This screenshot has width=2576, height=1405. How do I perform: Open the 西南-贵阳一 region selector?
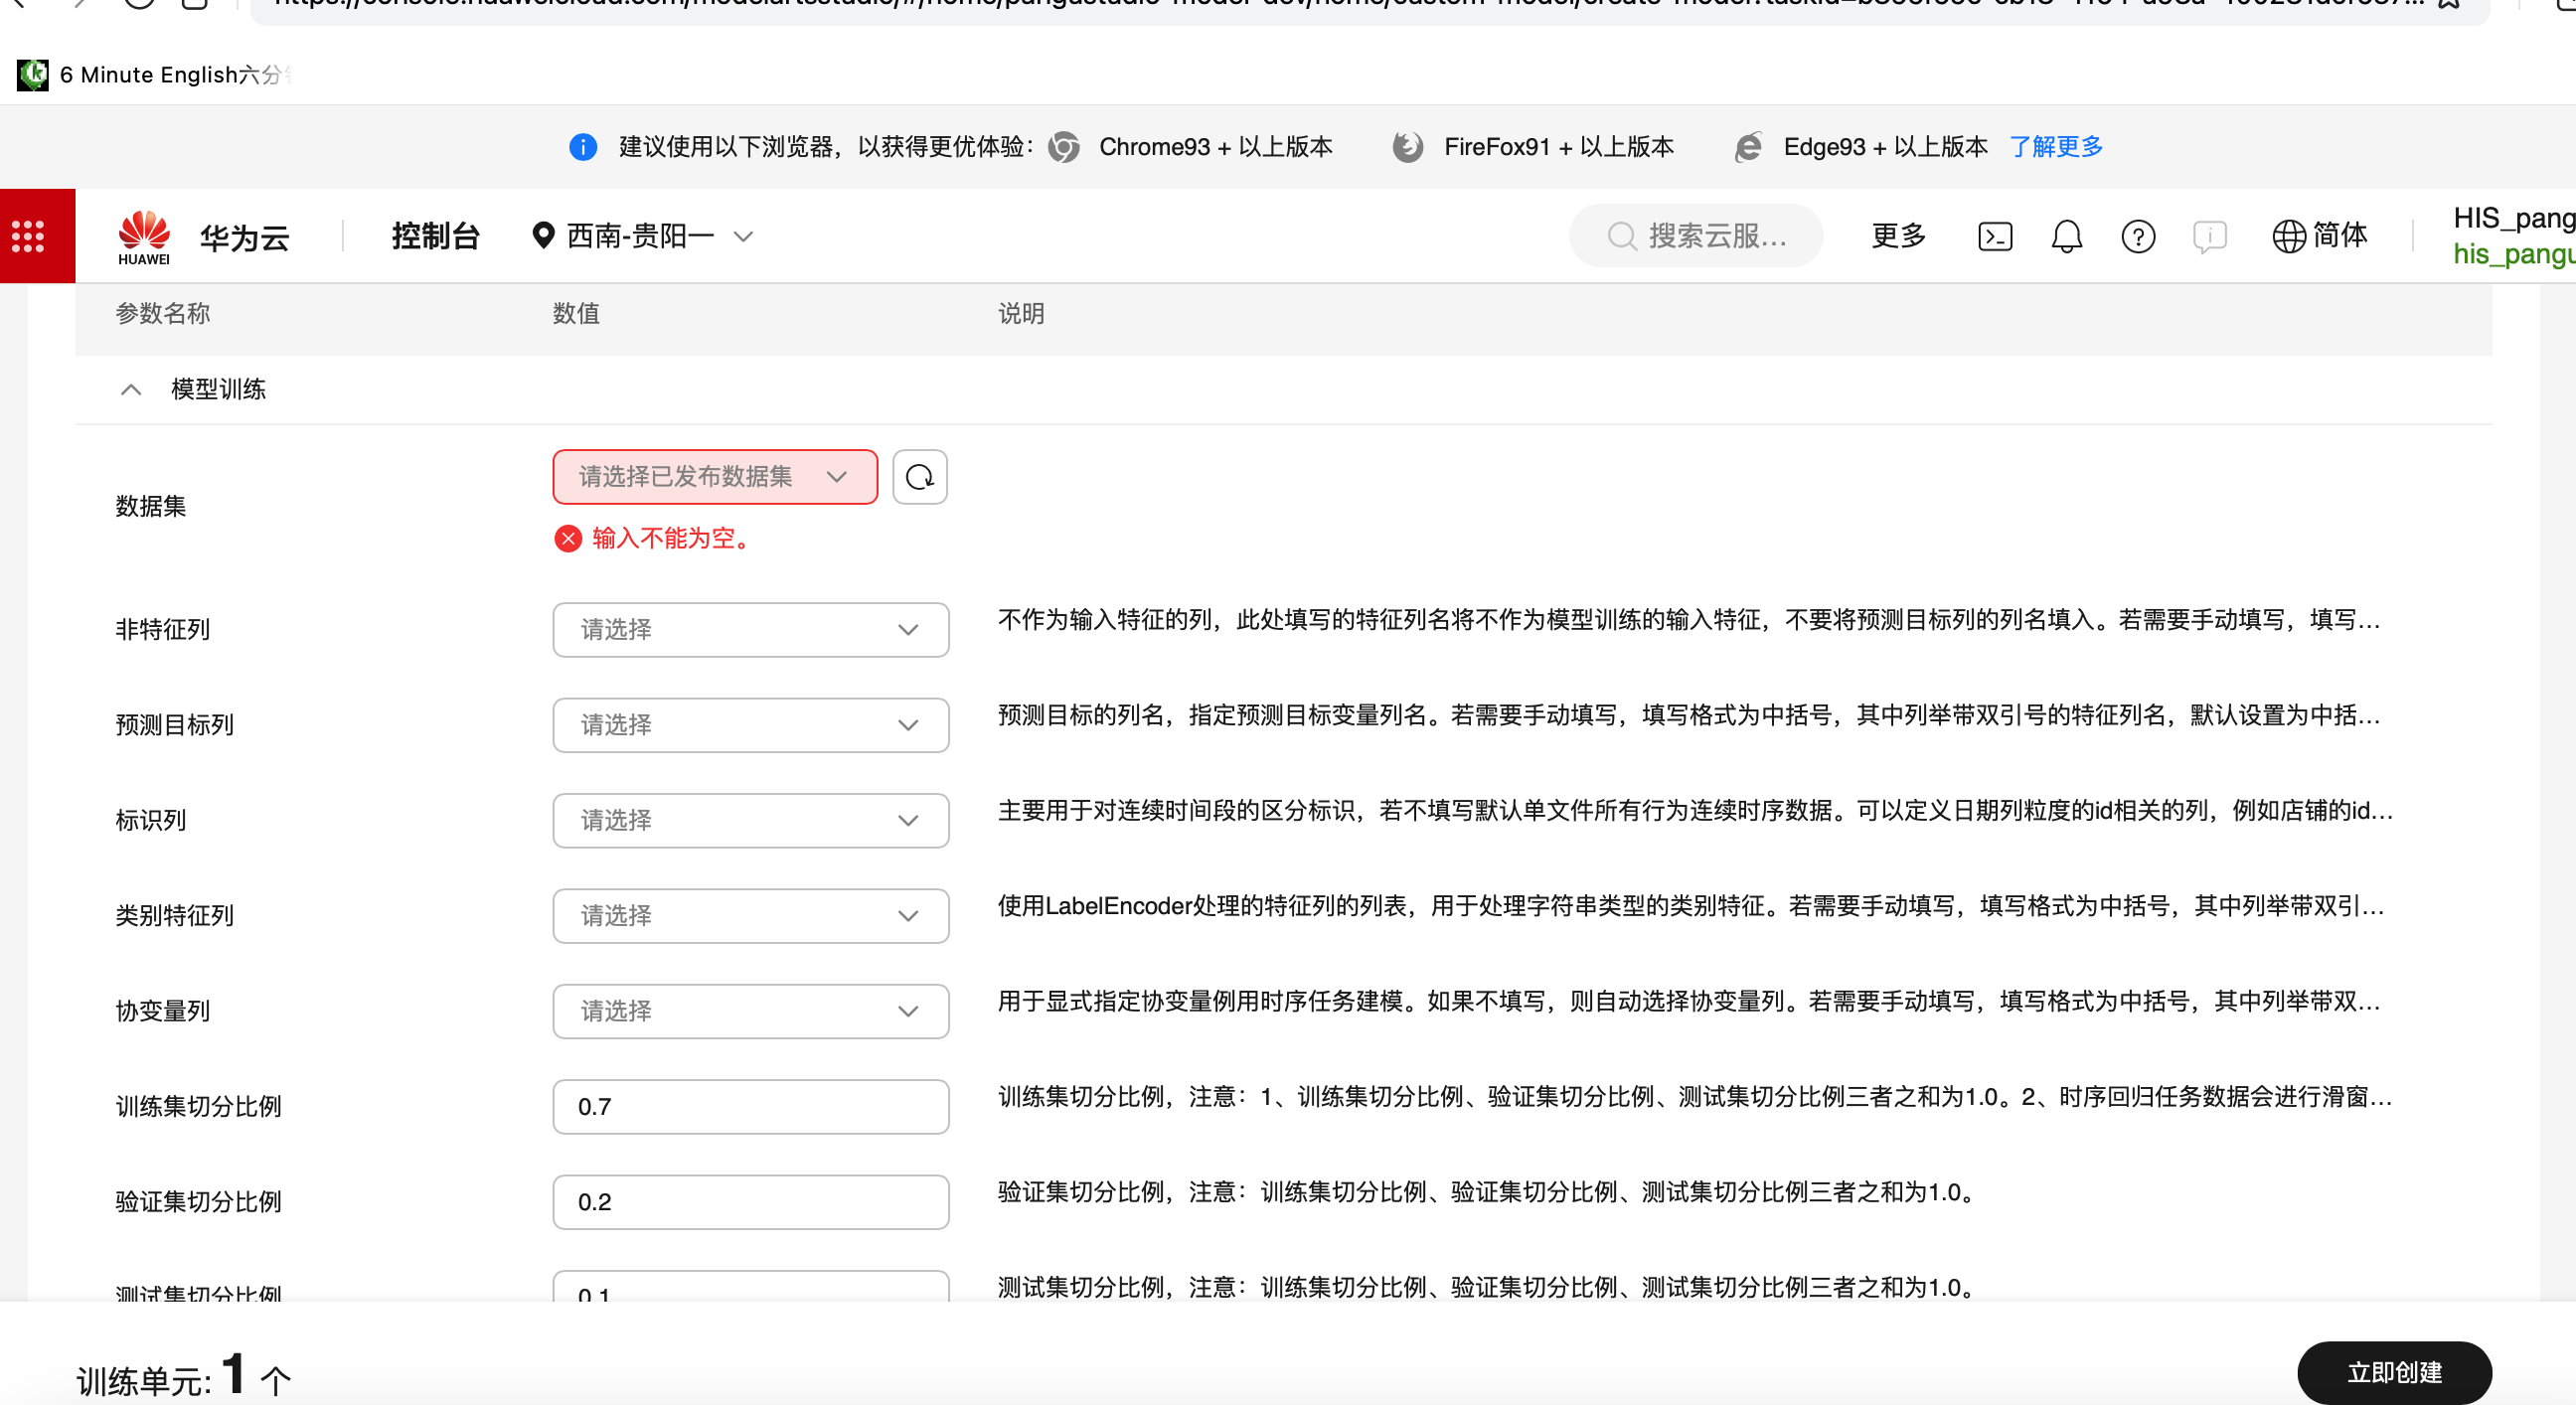[642, 236]
